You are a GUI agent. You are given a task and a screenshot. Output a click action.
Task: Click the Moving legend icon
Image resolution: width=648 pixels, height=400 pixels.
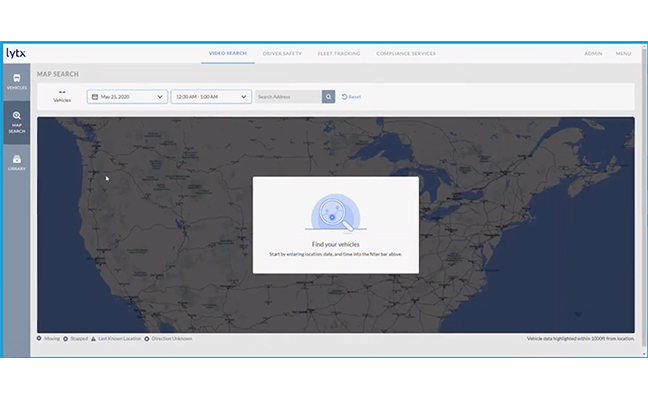(39, 338)
